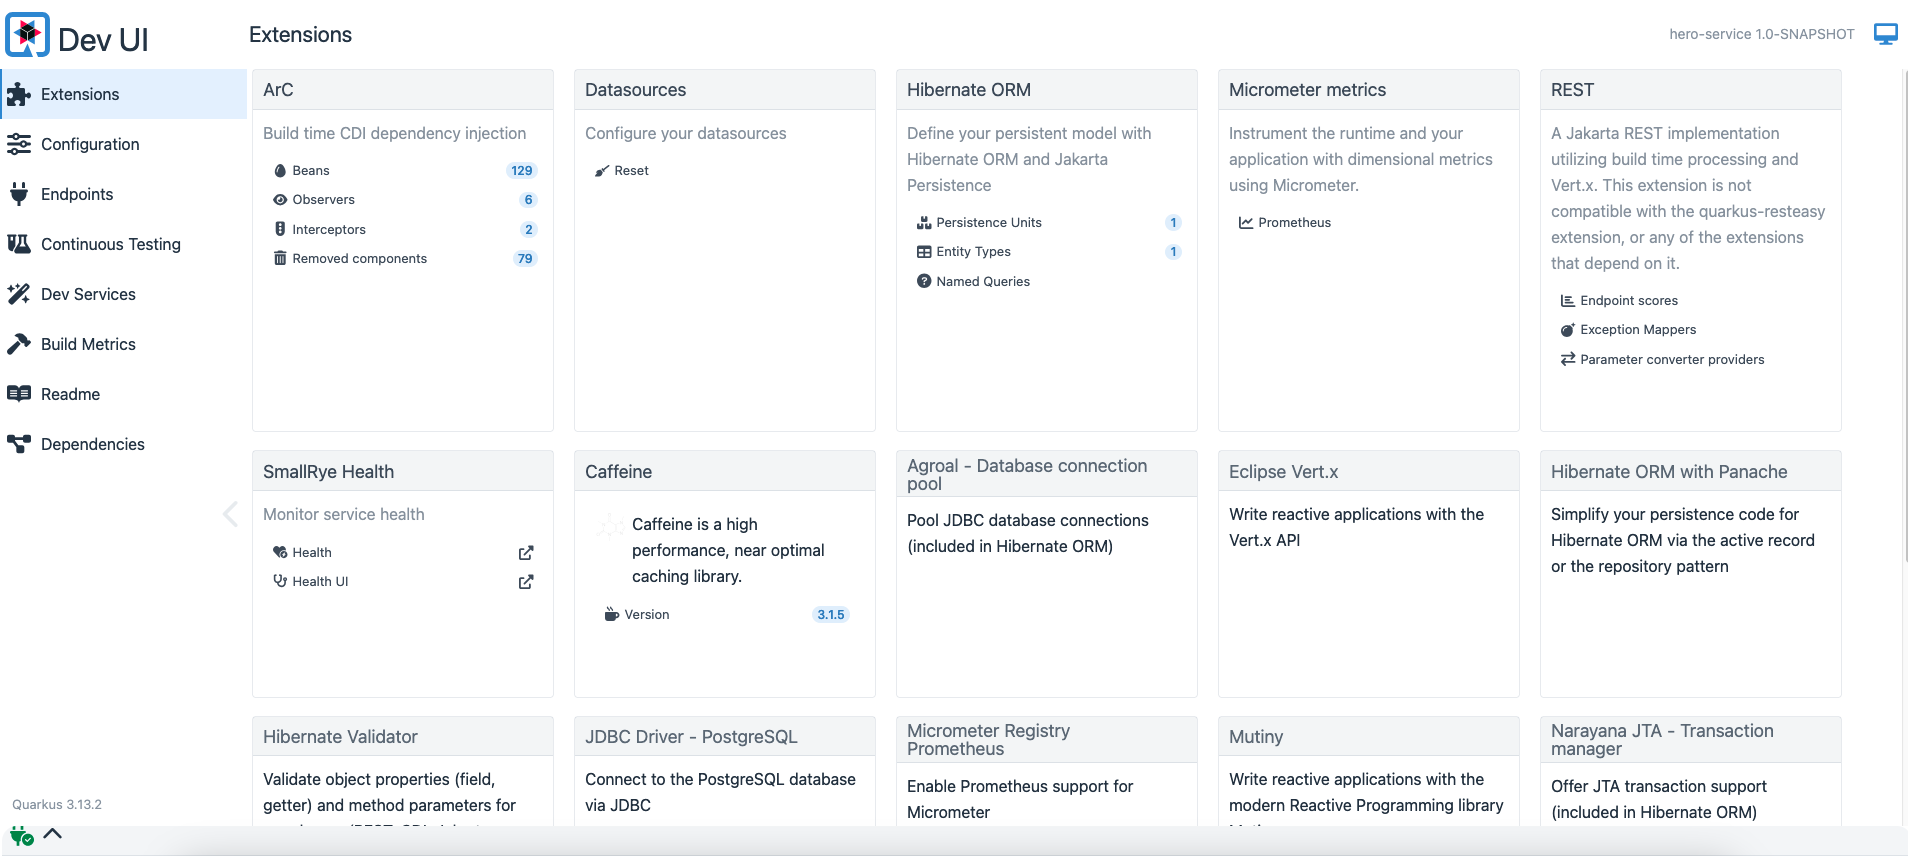Click the Caffeine 3.1.5 version badge
Viewport: 1908px width, 856px height.
click(831, 615)
